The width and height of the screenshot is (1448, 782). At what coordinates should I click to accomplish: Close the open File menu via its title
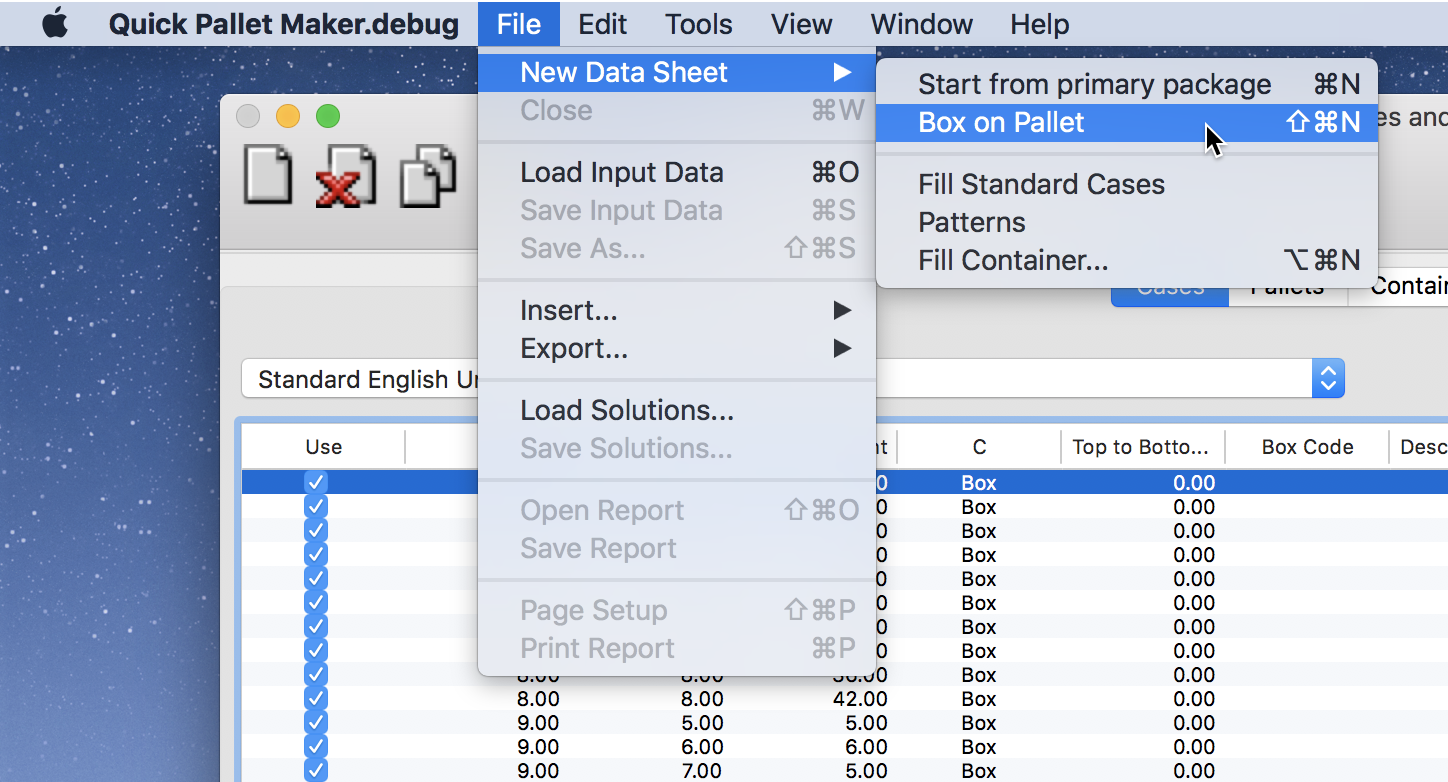point(519,24)
